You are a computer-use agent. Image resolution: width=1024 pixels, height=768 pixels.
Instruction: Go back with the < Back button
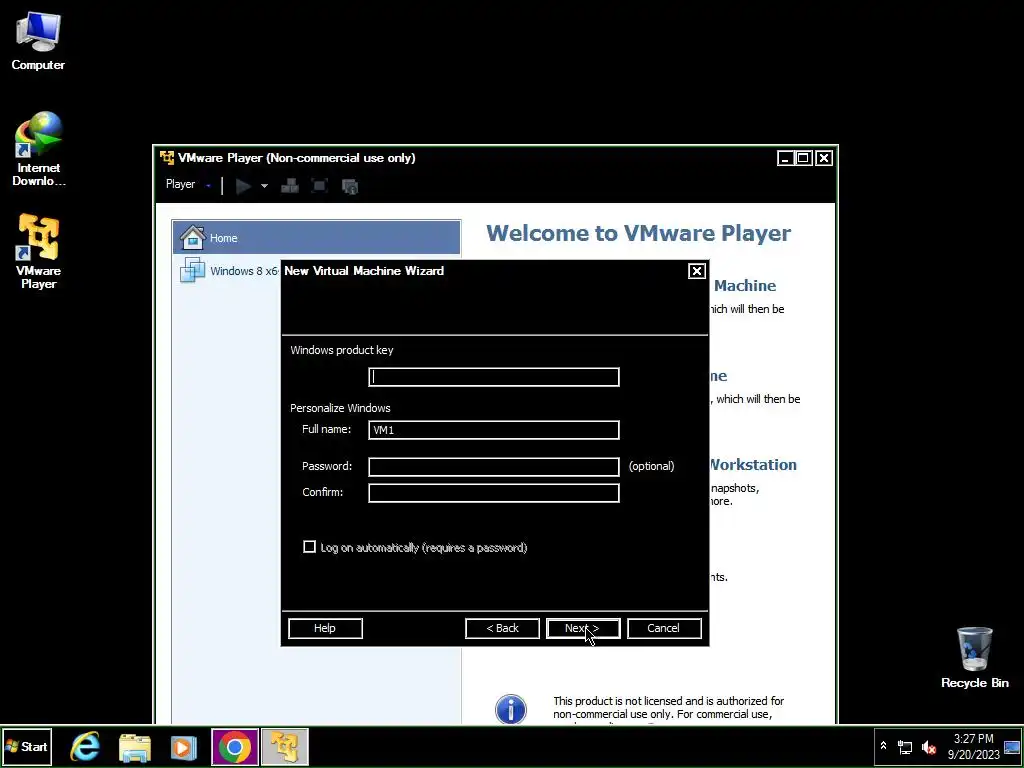click(502, 628)
